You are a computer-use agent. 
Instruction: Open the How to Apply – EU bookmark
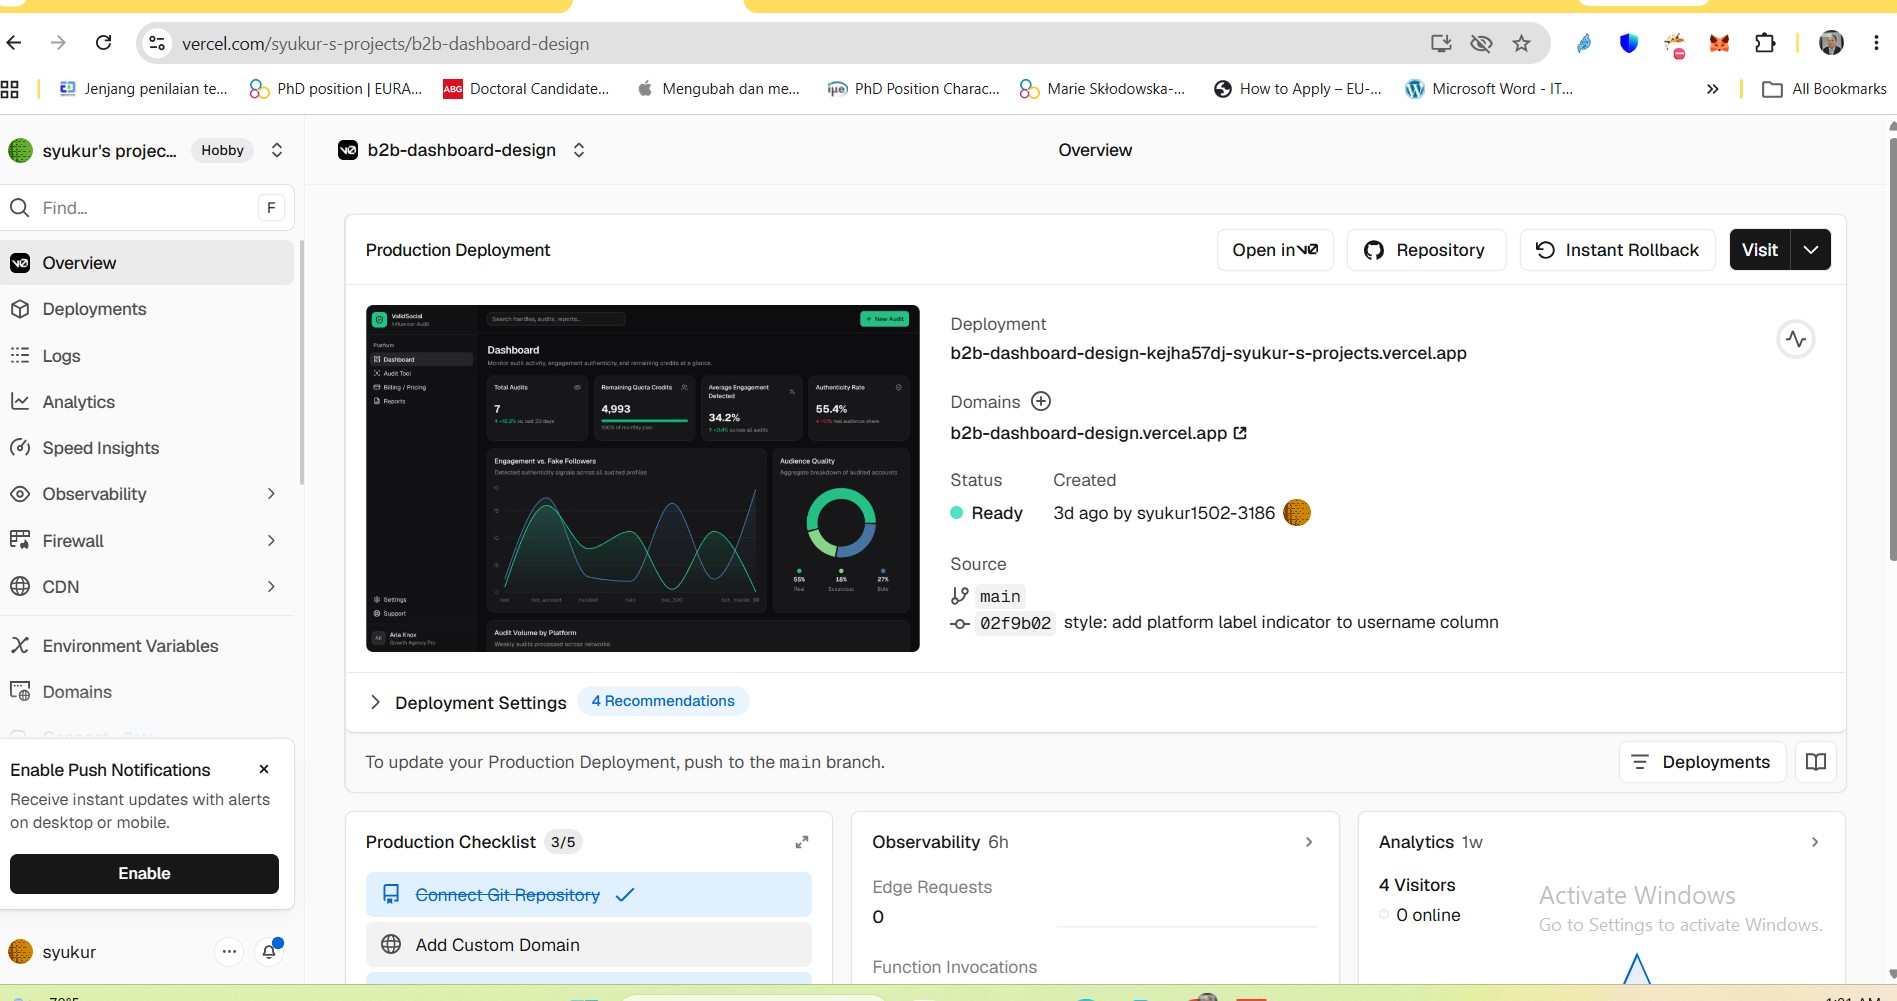point(1297,89)
